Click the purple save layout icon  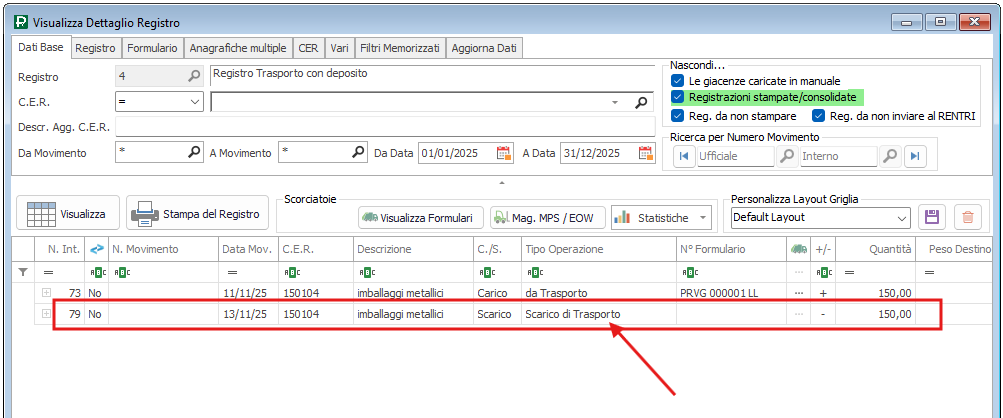pos(932,217)
